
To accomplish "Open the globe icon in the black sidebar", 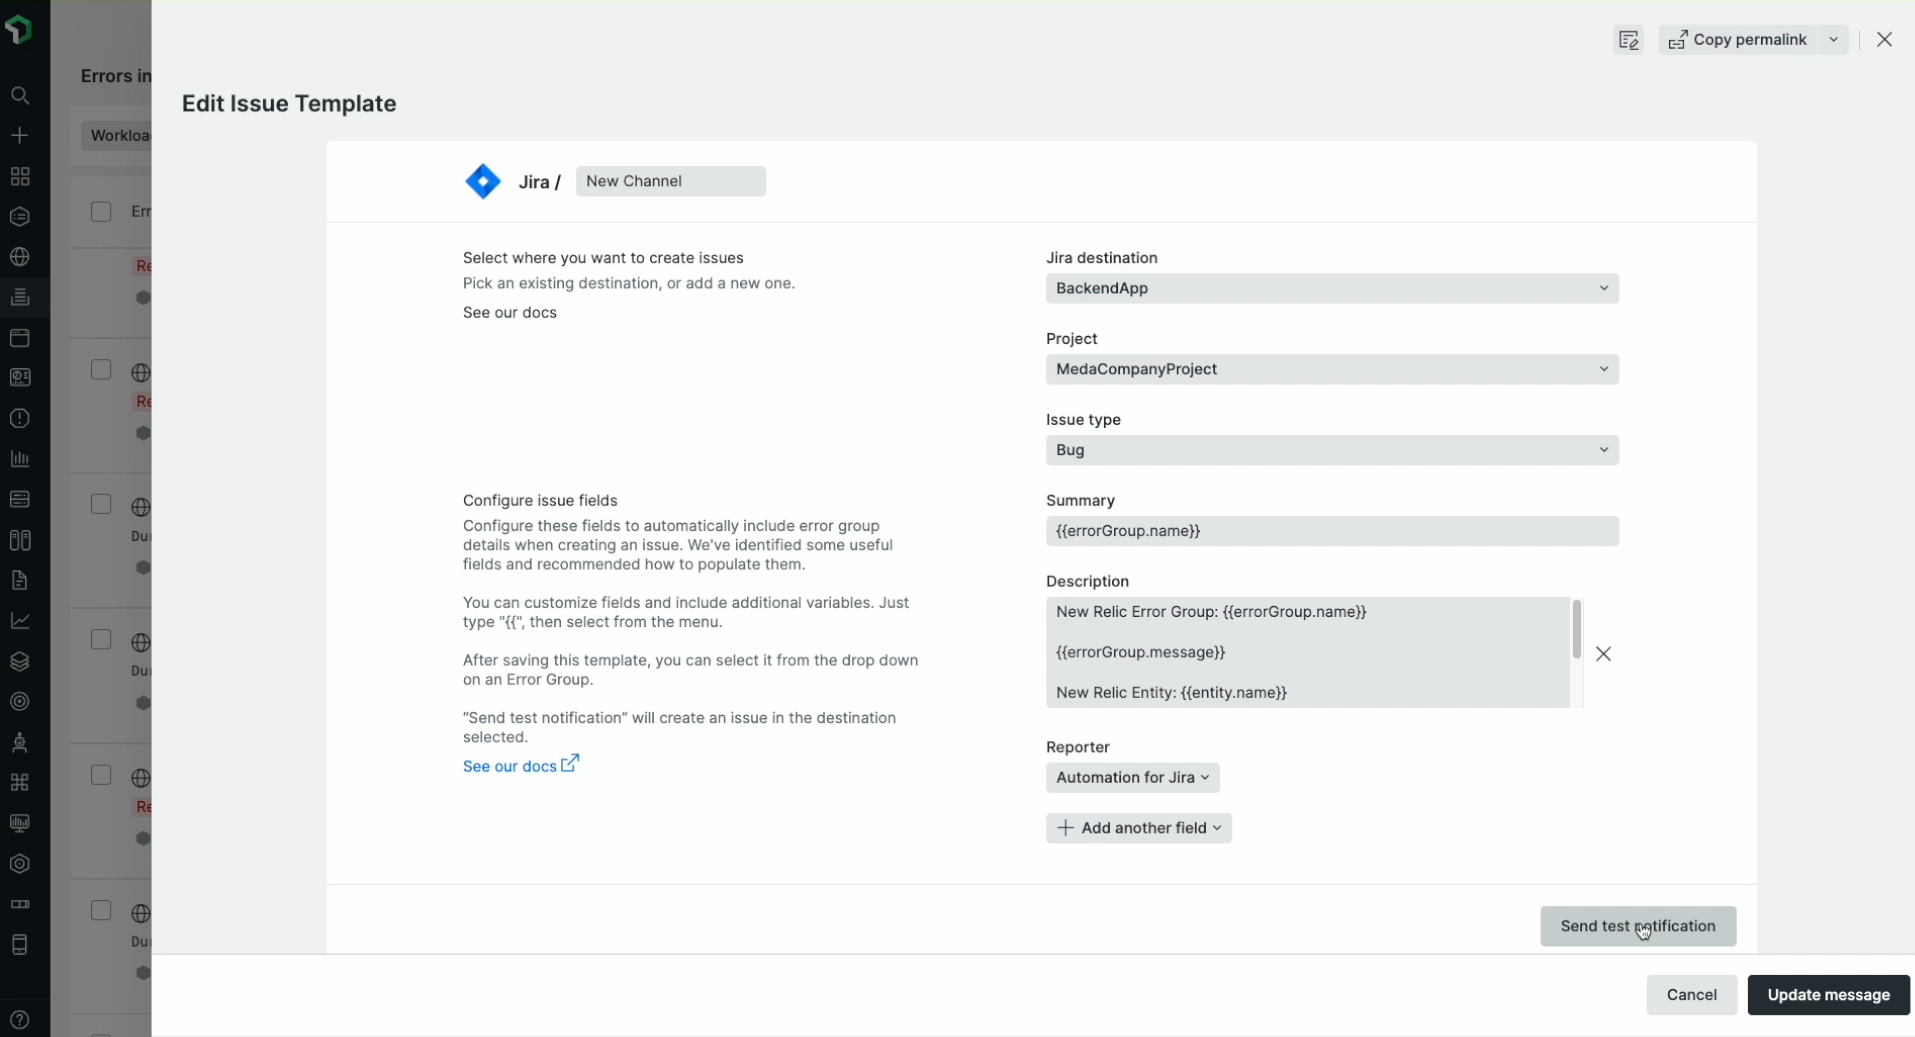I will coord(20,257).
